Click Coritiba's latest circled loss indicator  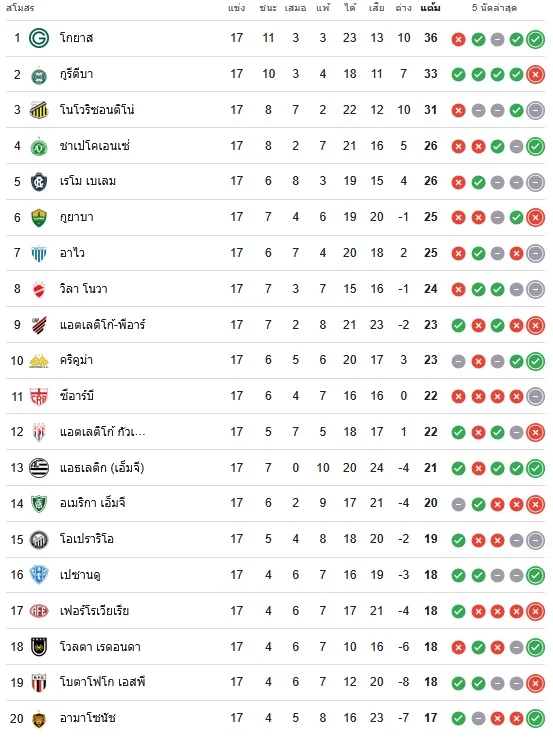[535, 74]
